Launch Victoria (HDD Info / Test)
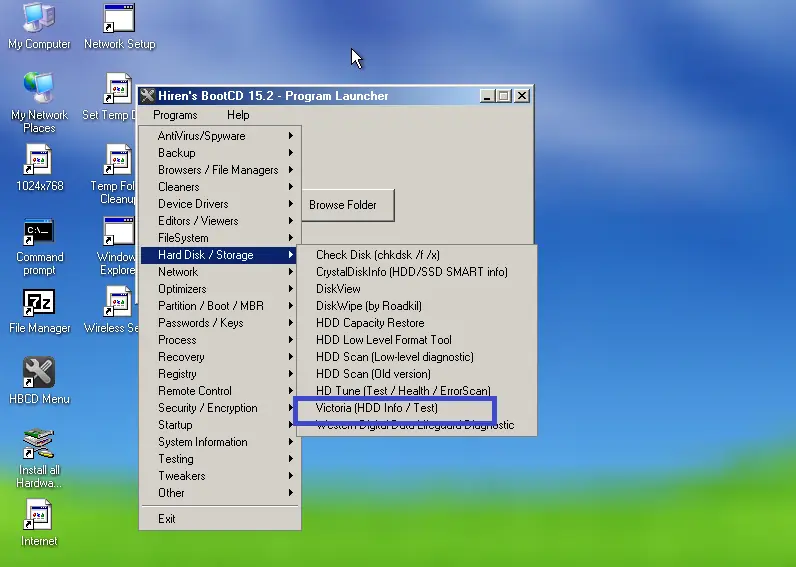 (416, 408)
